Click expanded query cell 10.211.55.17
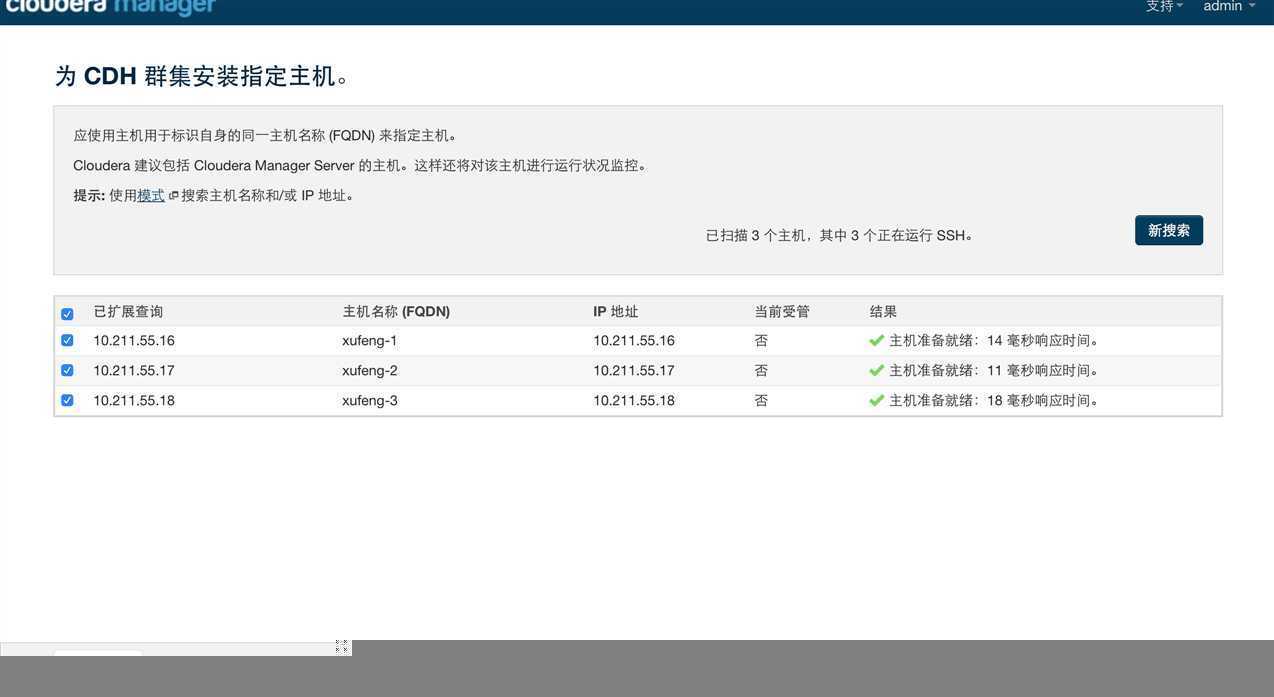1274x697 pixels. pos(134,371)
